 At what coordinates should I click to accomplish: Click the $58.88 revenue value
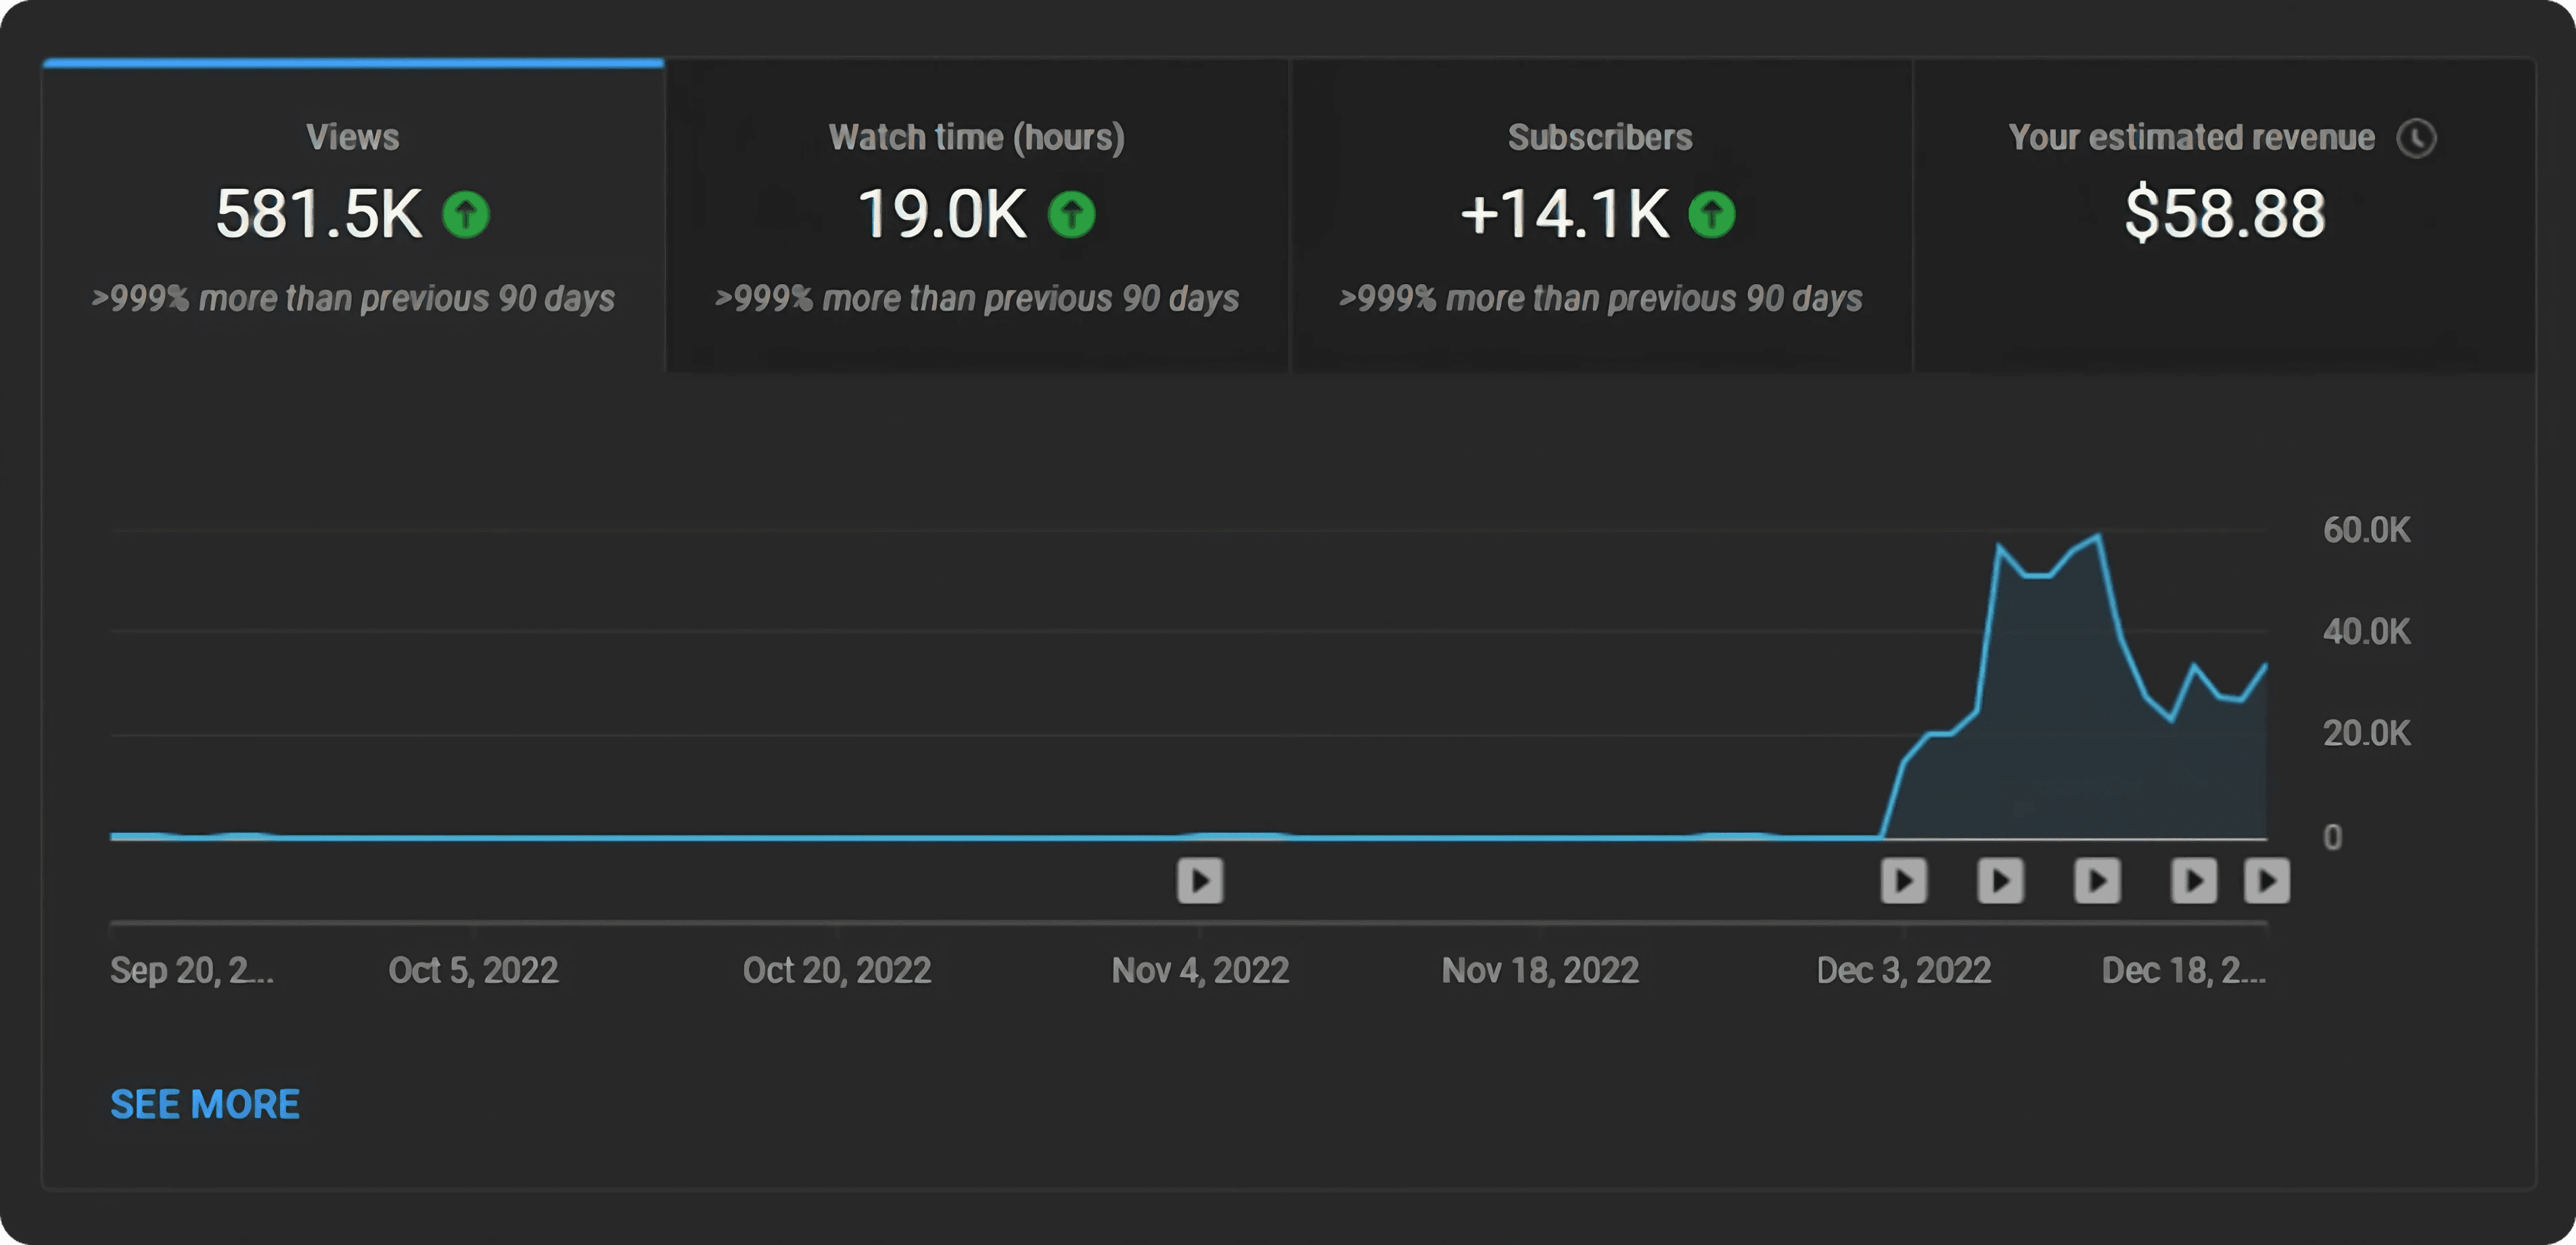coord(2225,213)
